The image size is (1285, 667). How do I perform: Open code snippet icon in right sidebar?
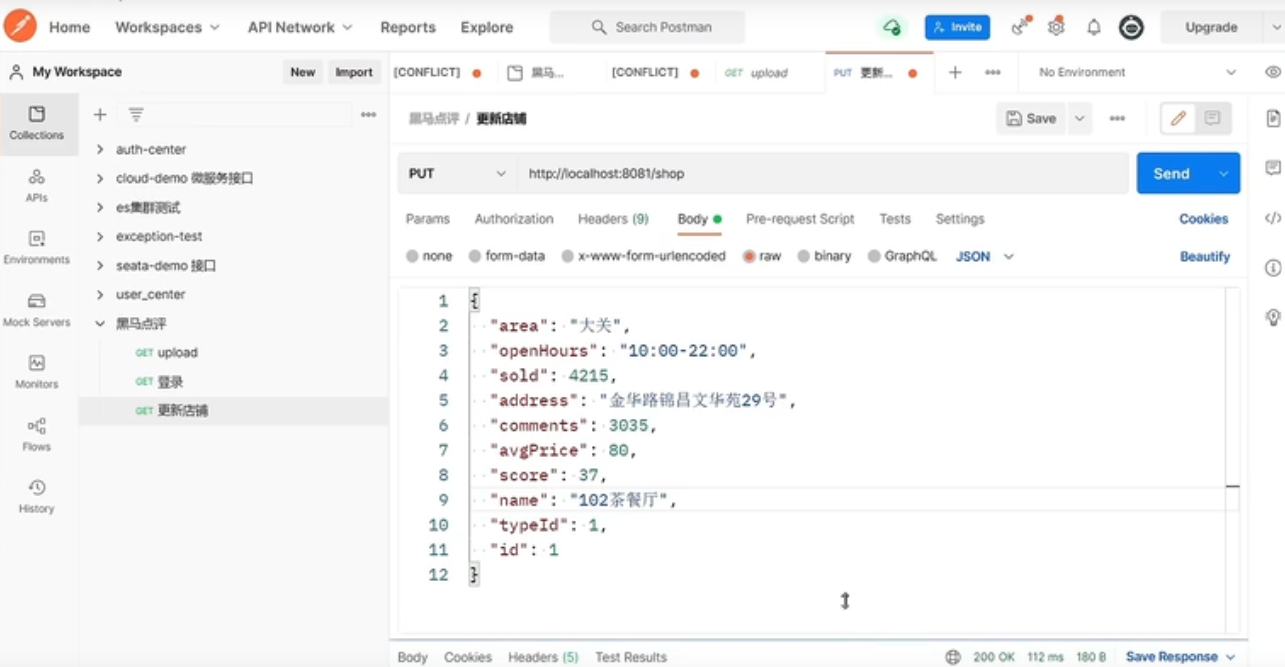(x=1273, y=218)
